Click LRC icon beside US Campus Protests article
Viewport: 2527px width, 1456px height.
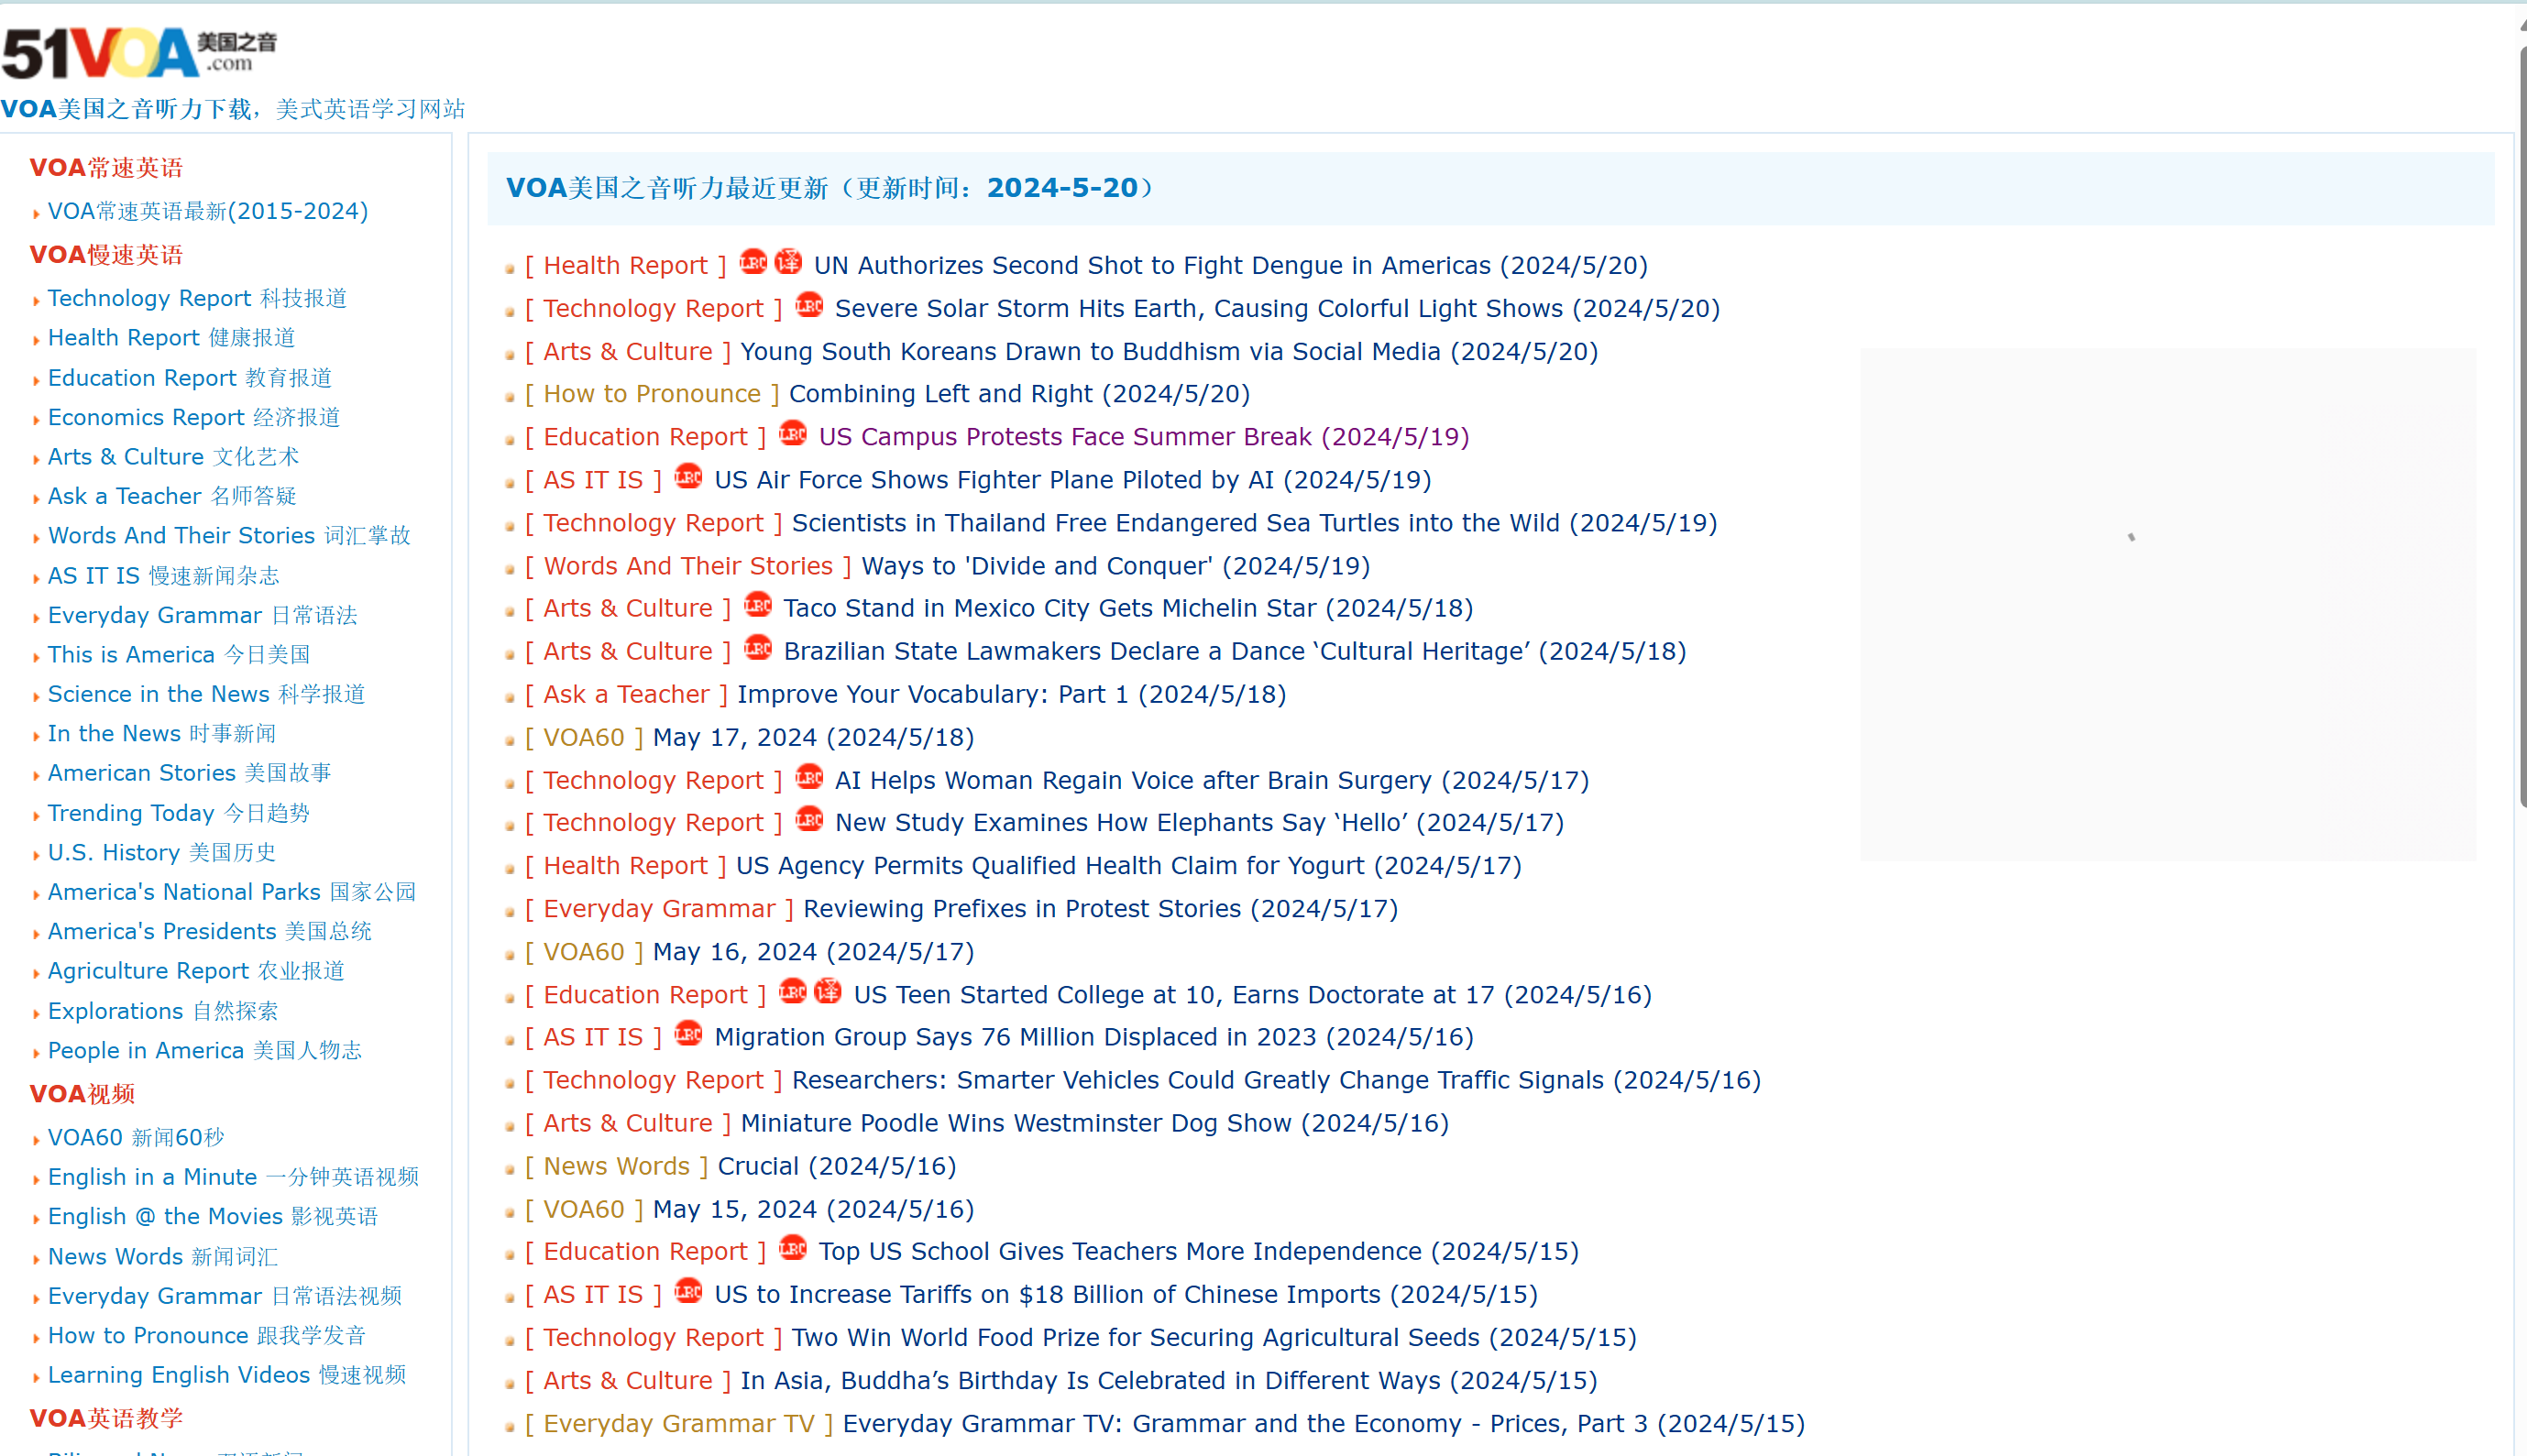click(793, 434)
